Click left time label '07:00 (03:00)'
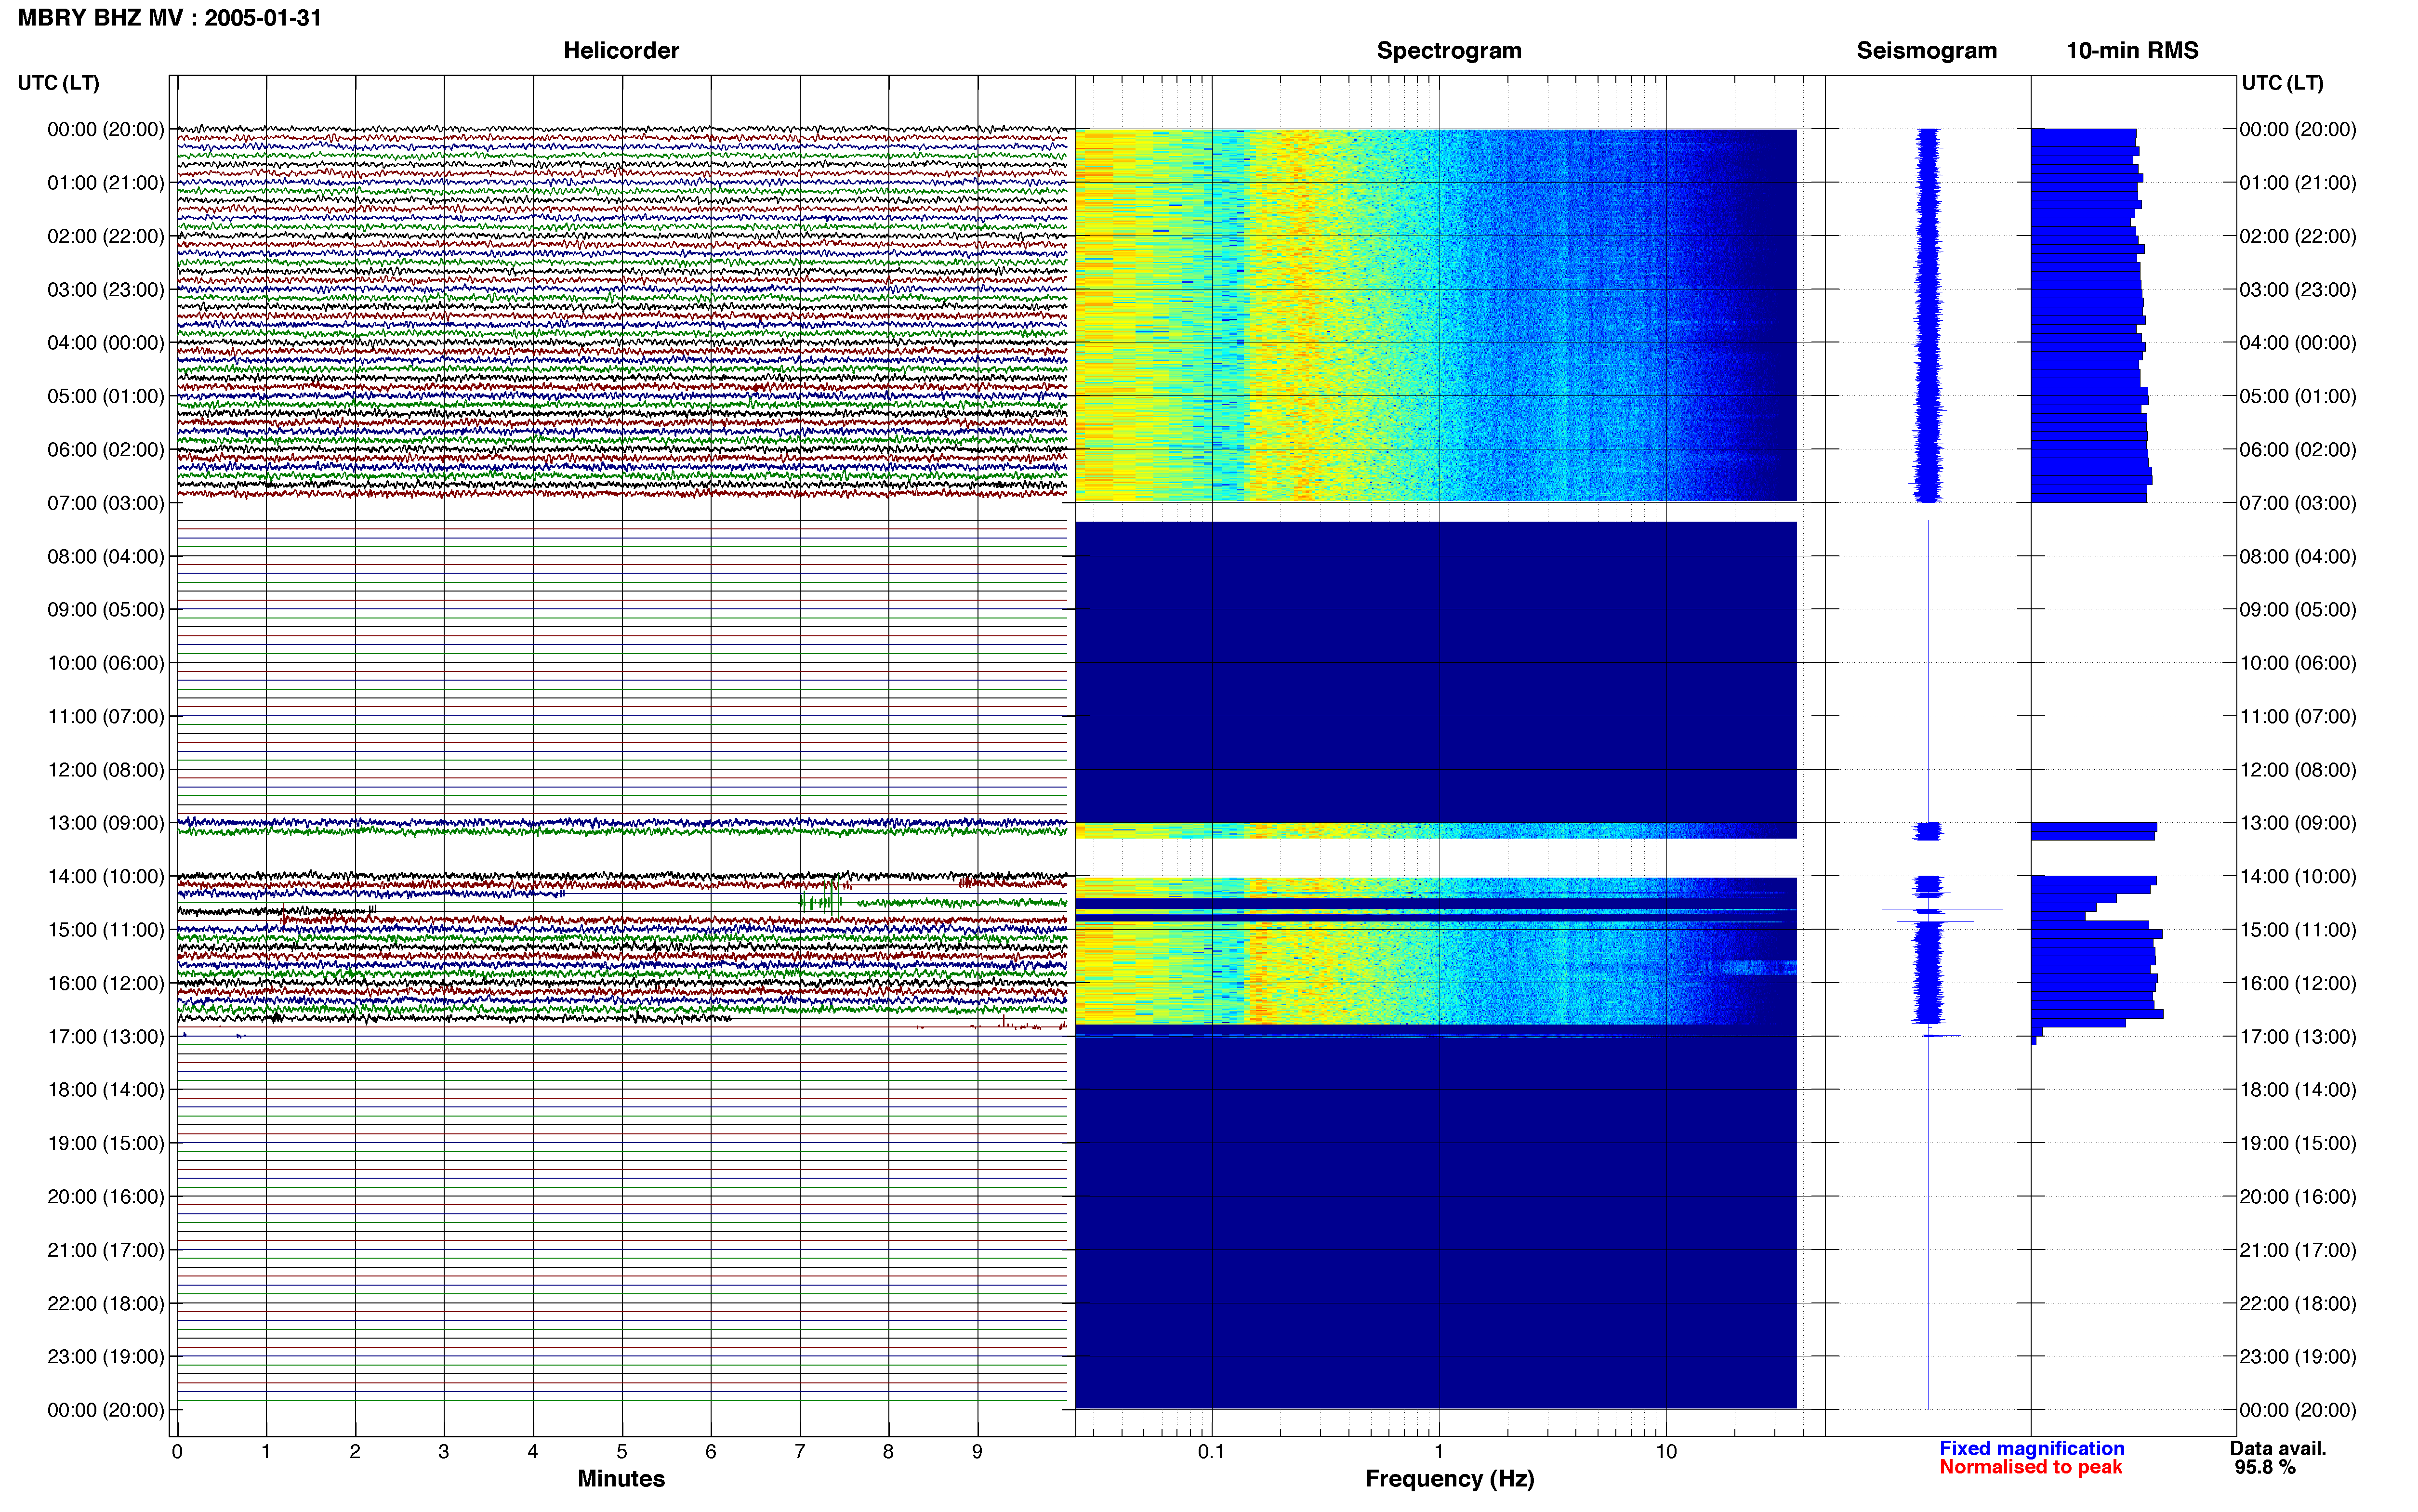This screenshot has width=2418, height=1512. [106, 503]
